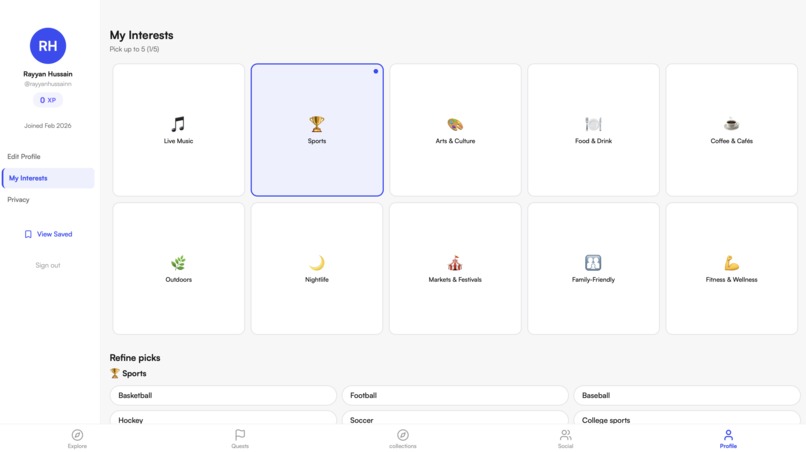Click the coffee cup icon
Screen dimensions: 806x452
pos(731,124)
